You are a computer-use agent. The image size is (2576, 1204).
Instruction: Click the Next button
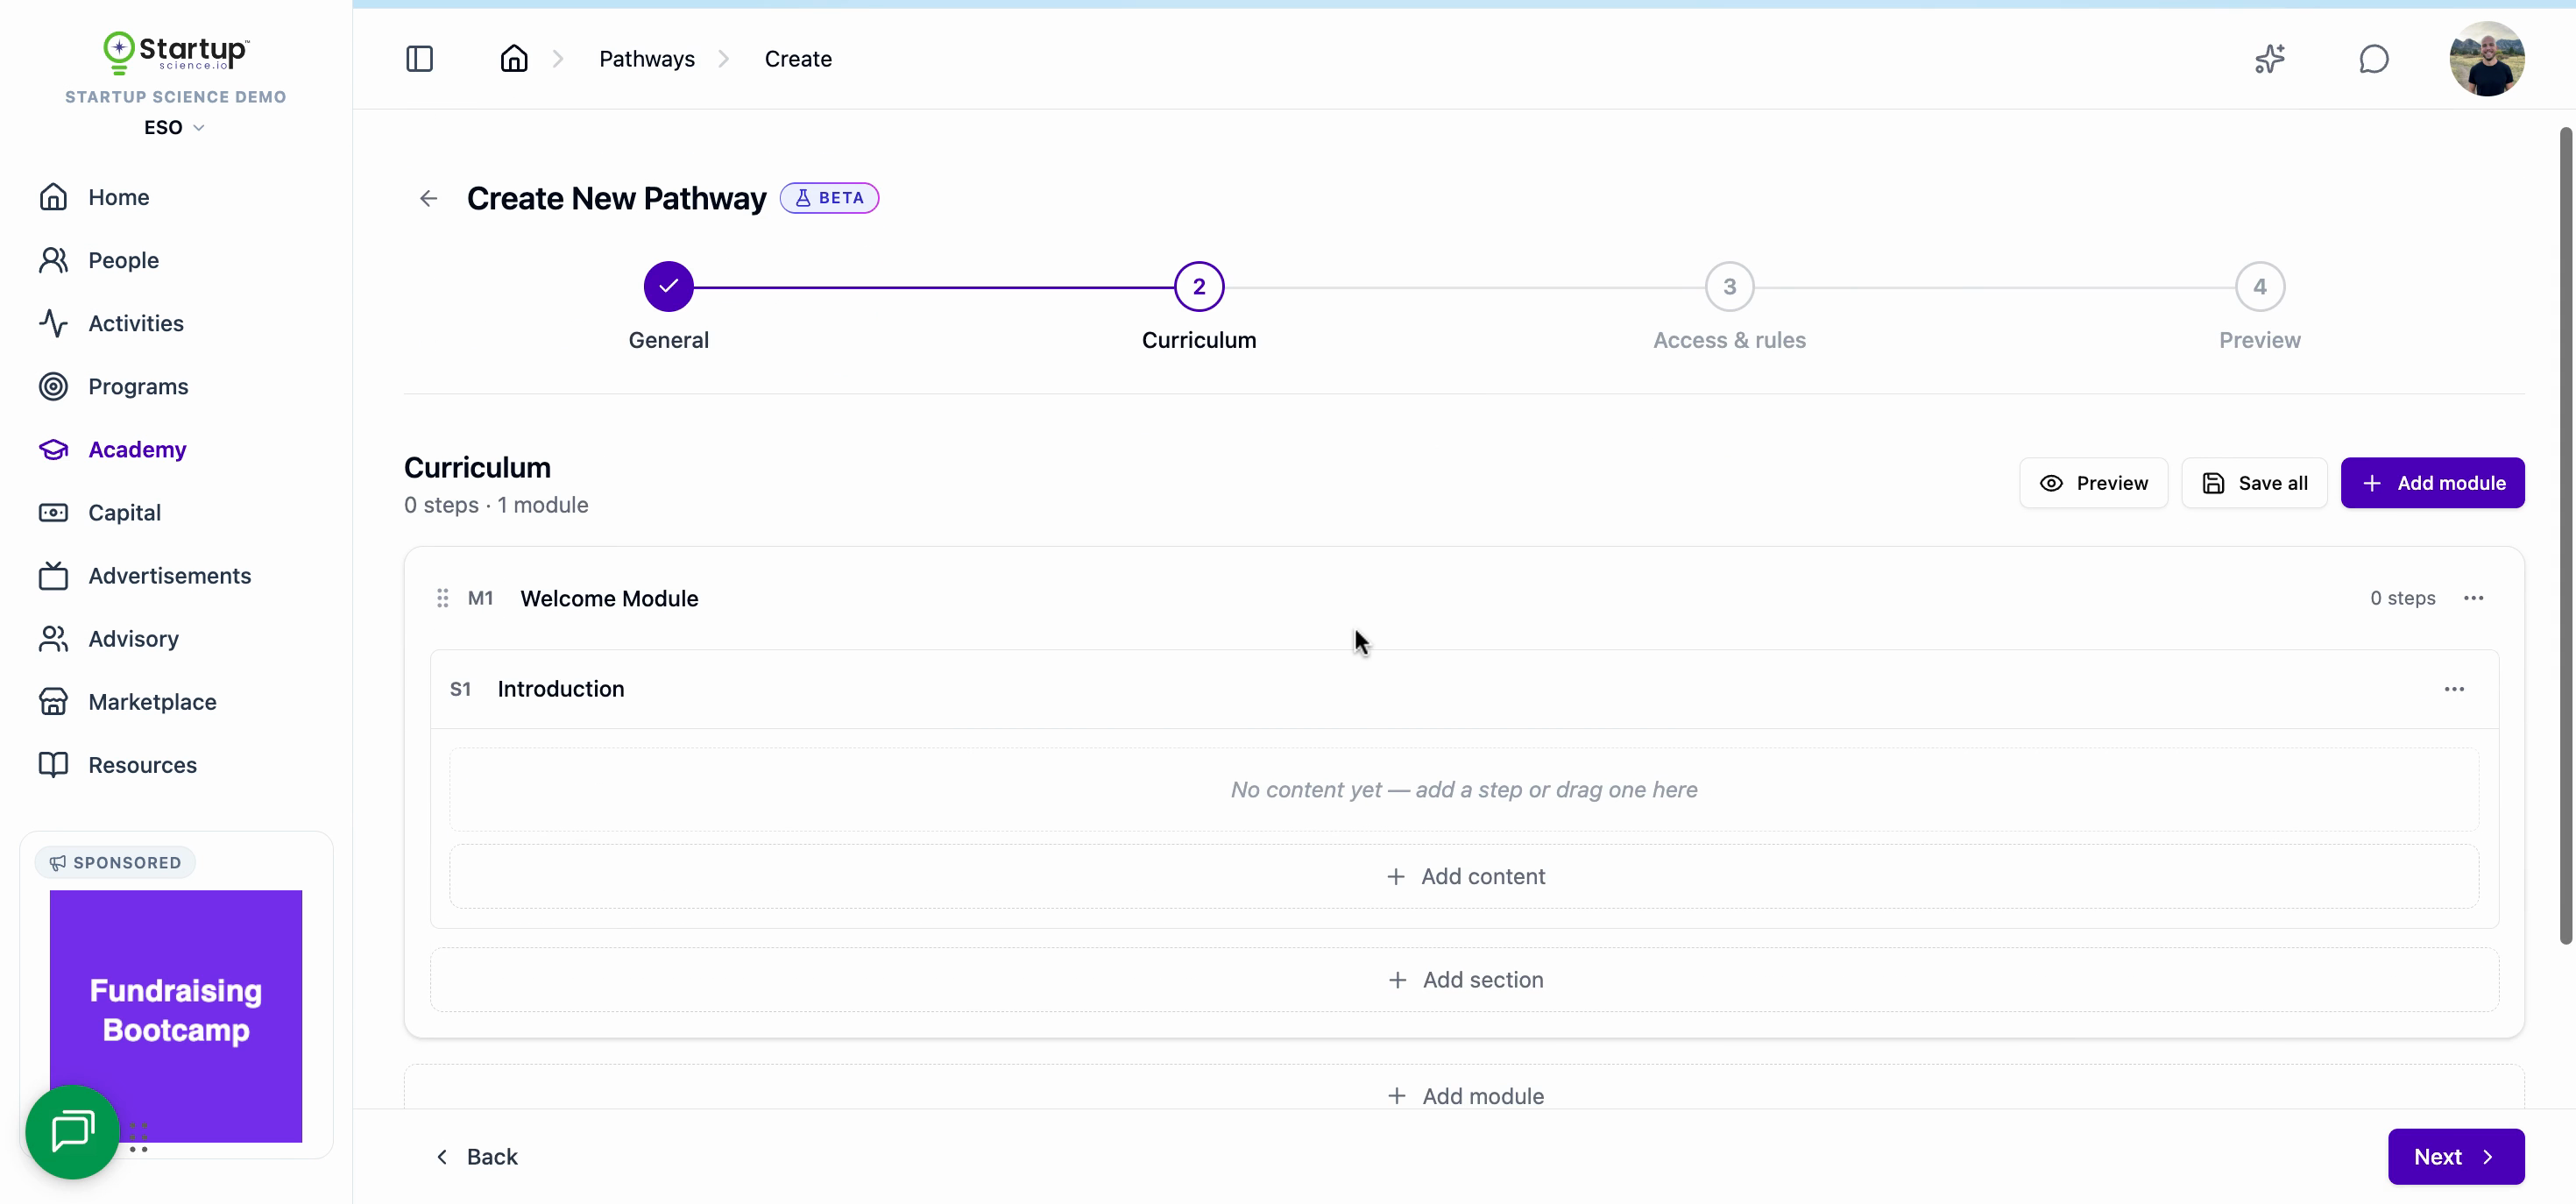point(2456,1157)
